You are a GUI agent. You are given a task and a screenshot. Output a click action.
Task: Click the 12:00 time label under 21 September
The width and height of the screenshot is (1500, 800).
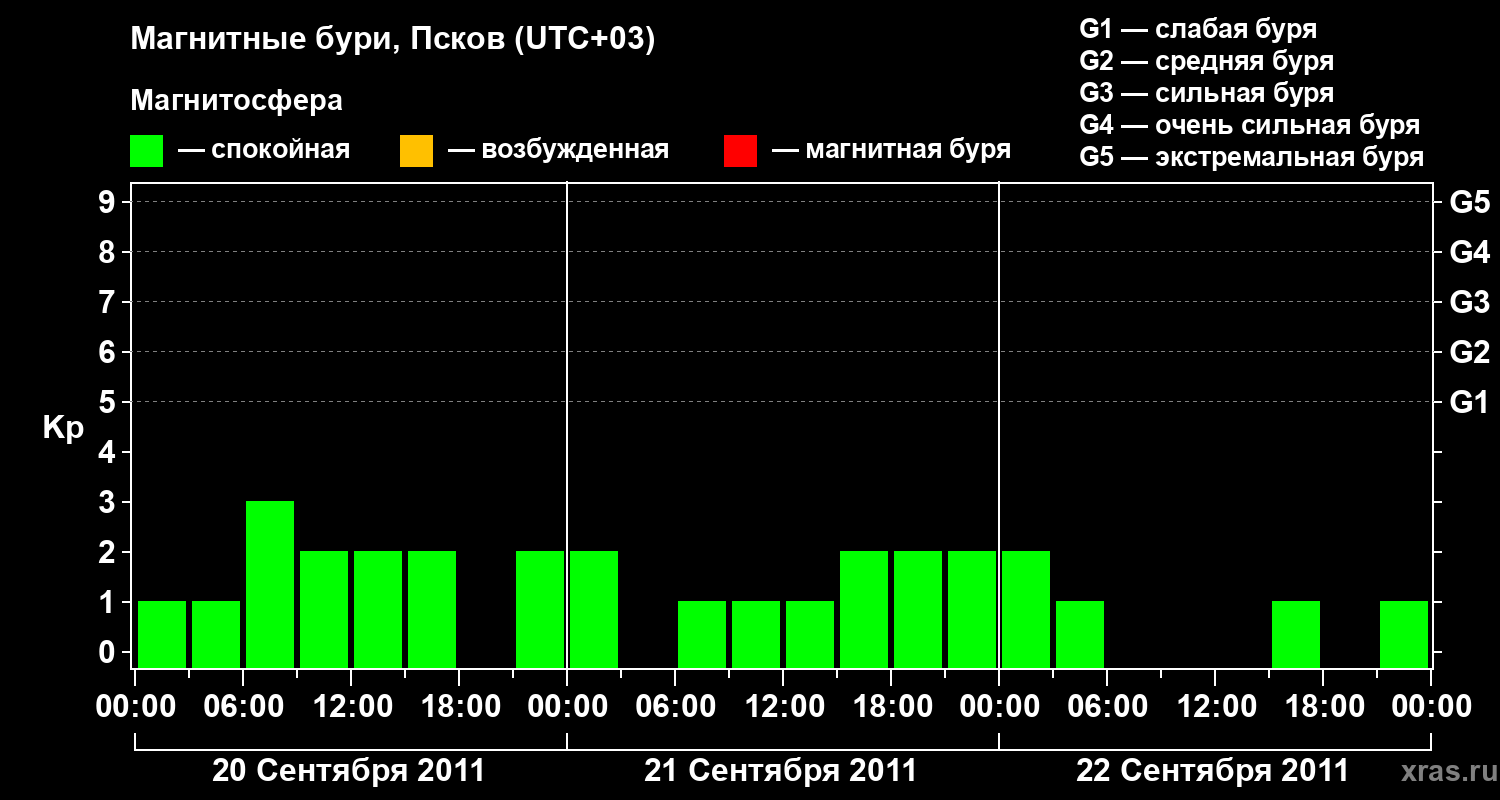coord(783,707)
